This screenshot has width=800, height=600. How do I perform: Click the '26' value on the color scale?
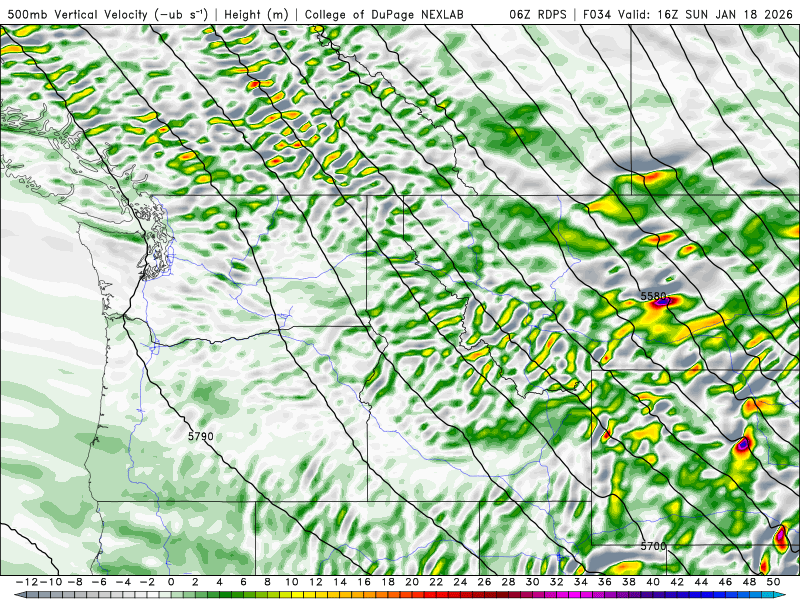click(484, 582)
